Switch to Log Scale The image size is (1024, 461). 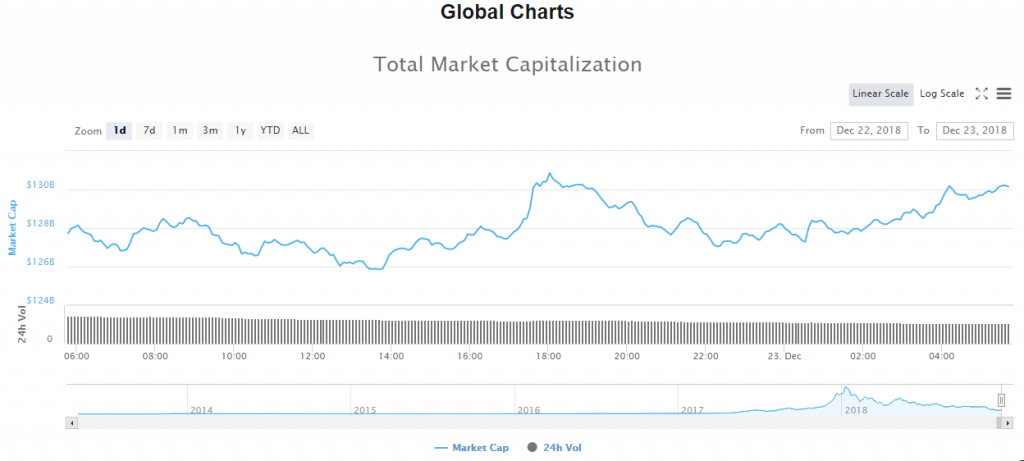[x=942, y=94]
